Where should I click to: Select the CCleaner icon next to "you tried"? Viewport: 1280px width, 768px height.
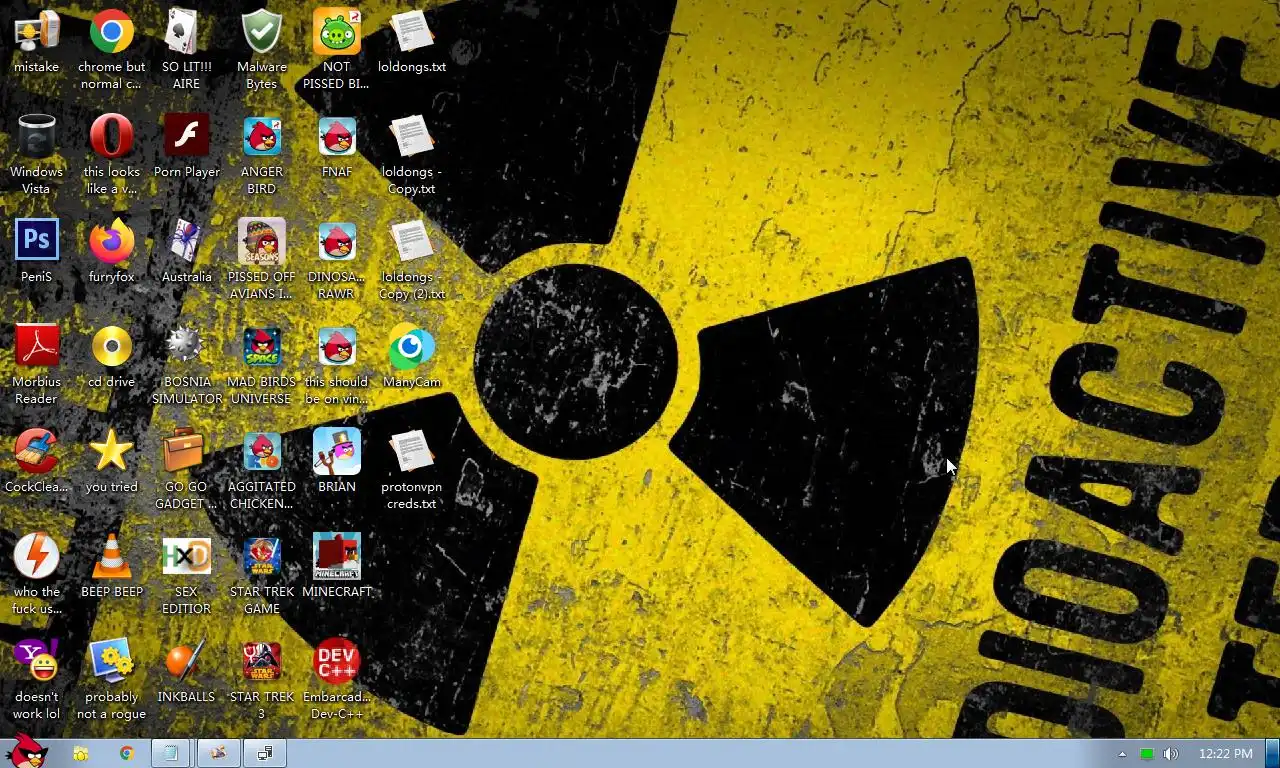pyautogui.click(x=36, y=462)
